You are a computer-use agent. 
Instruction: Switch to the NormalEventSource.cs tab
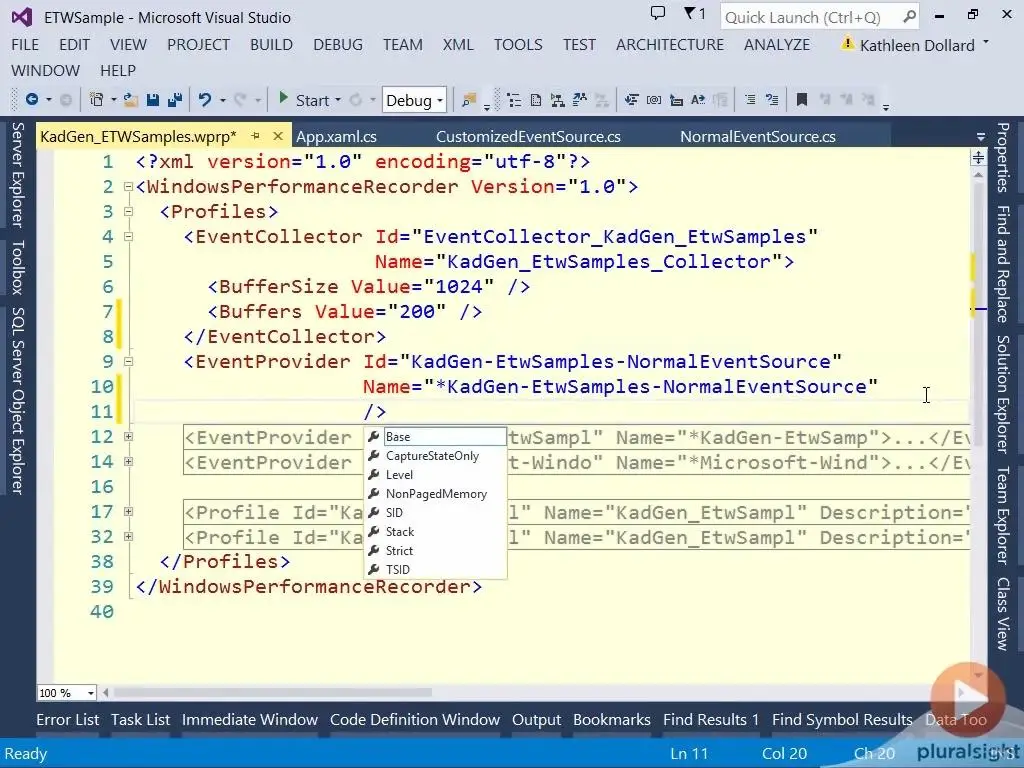758,136
